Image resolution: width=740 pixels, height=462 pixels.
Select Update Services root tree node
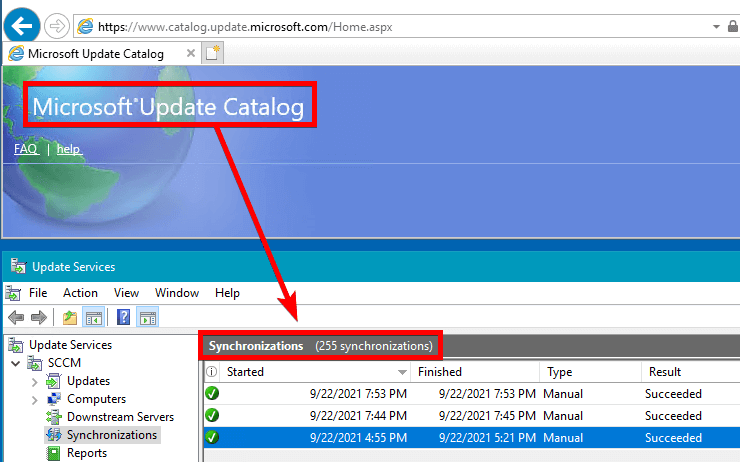pyautogui.click(x=70, y=345)
